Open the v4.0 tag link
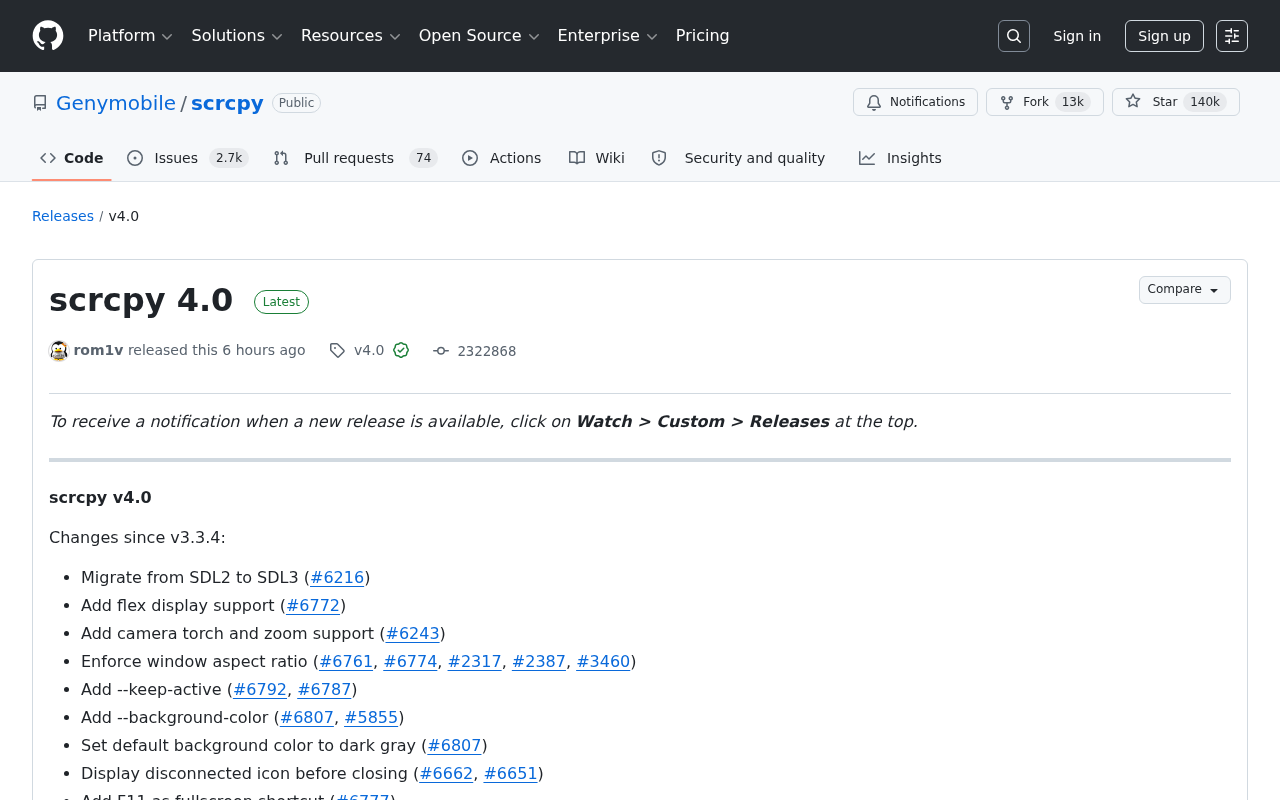Image resolution: width=1280 pixels, height=800 pixels. coord(369,350)
